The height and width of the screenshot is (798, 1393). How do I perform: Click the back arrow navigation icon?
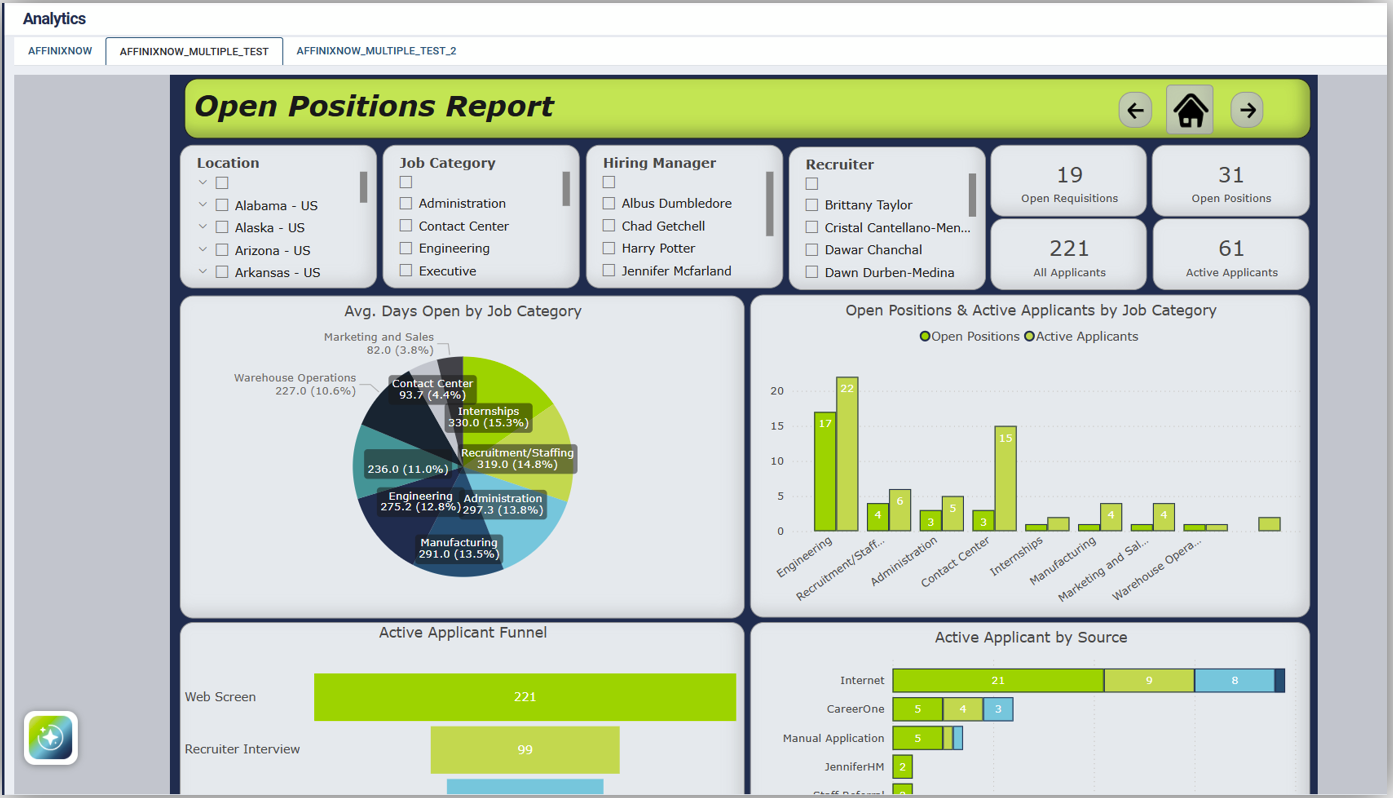pyautogui.click(x=1135, y=110)
